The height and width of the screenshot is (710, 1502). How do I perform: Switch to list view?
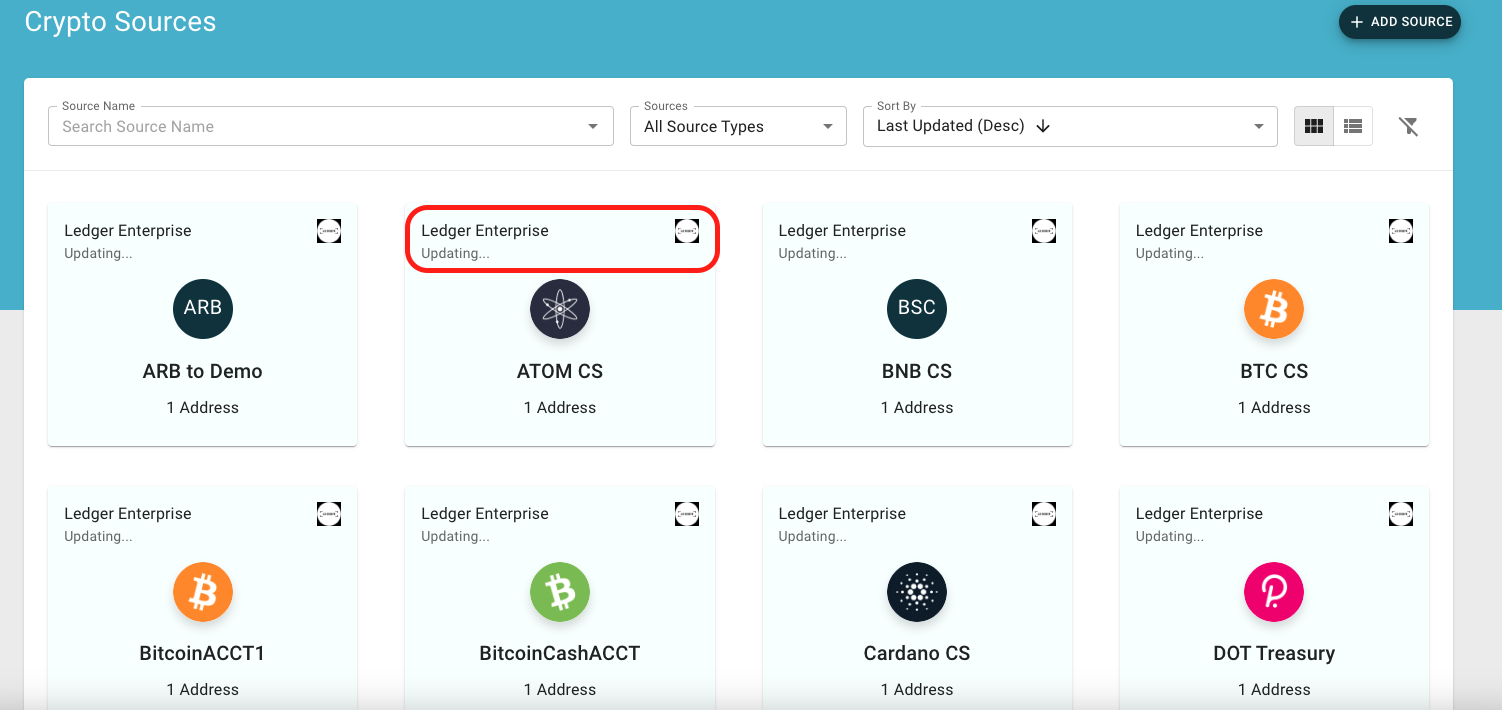1353,126
